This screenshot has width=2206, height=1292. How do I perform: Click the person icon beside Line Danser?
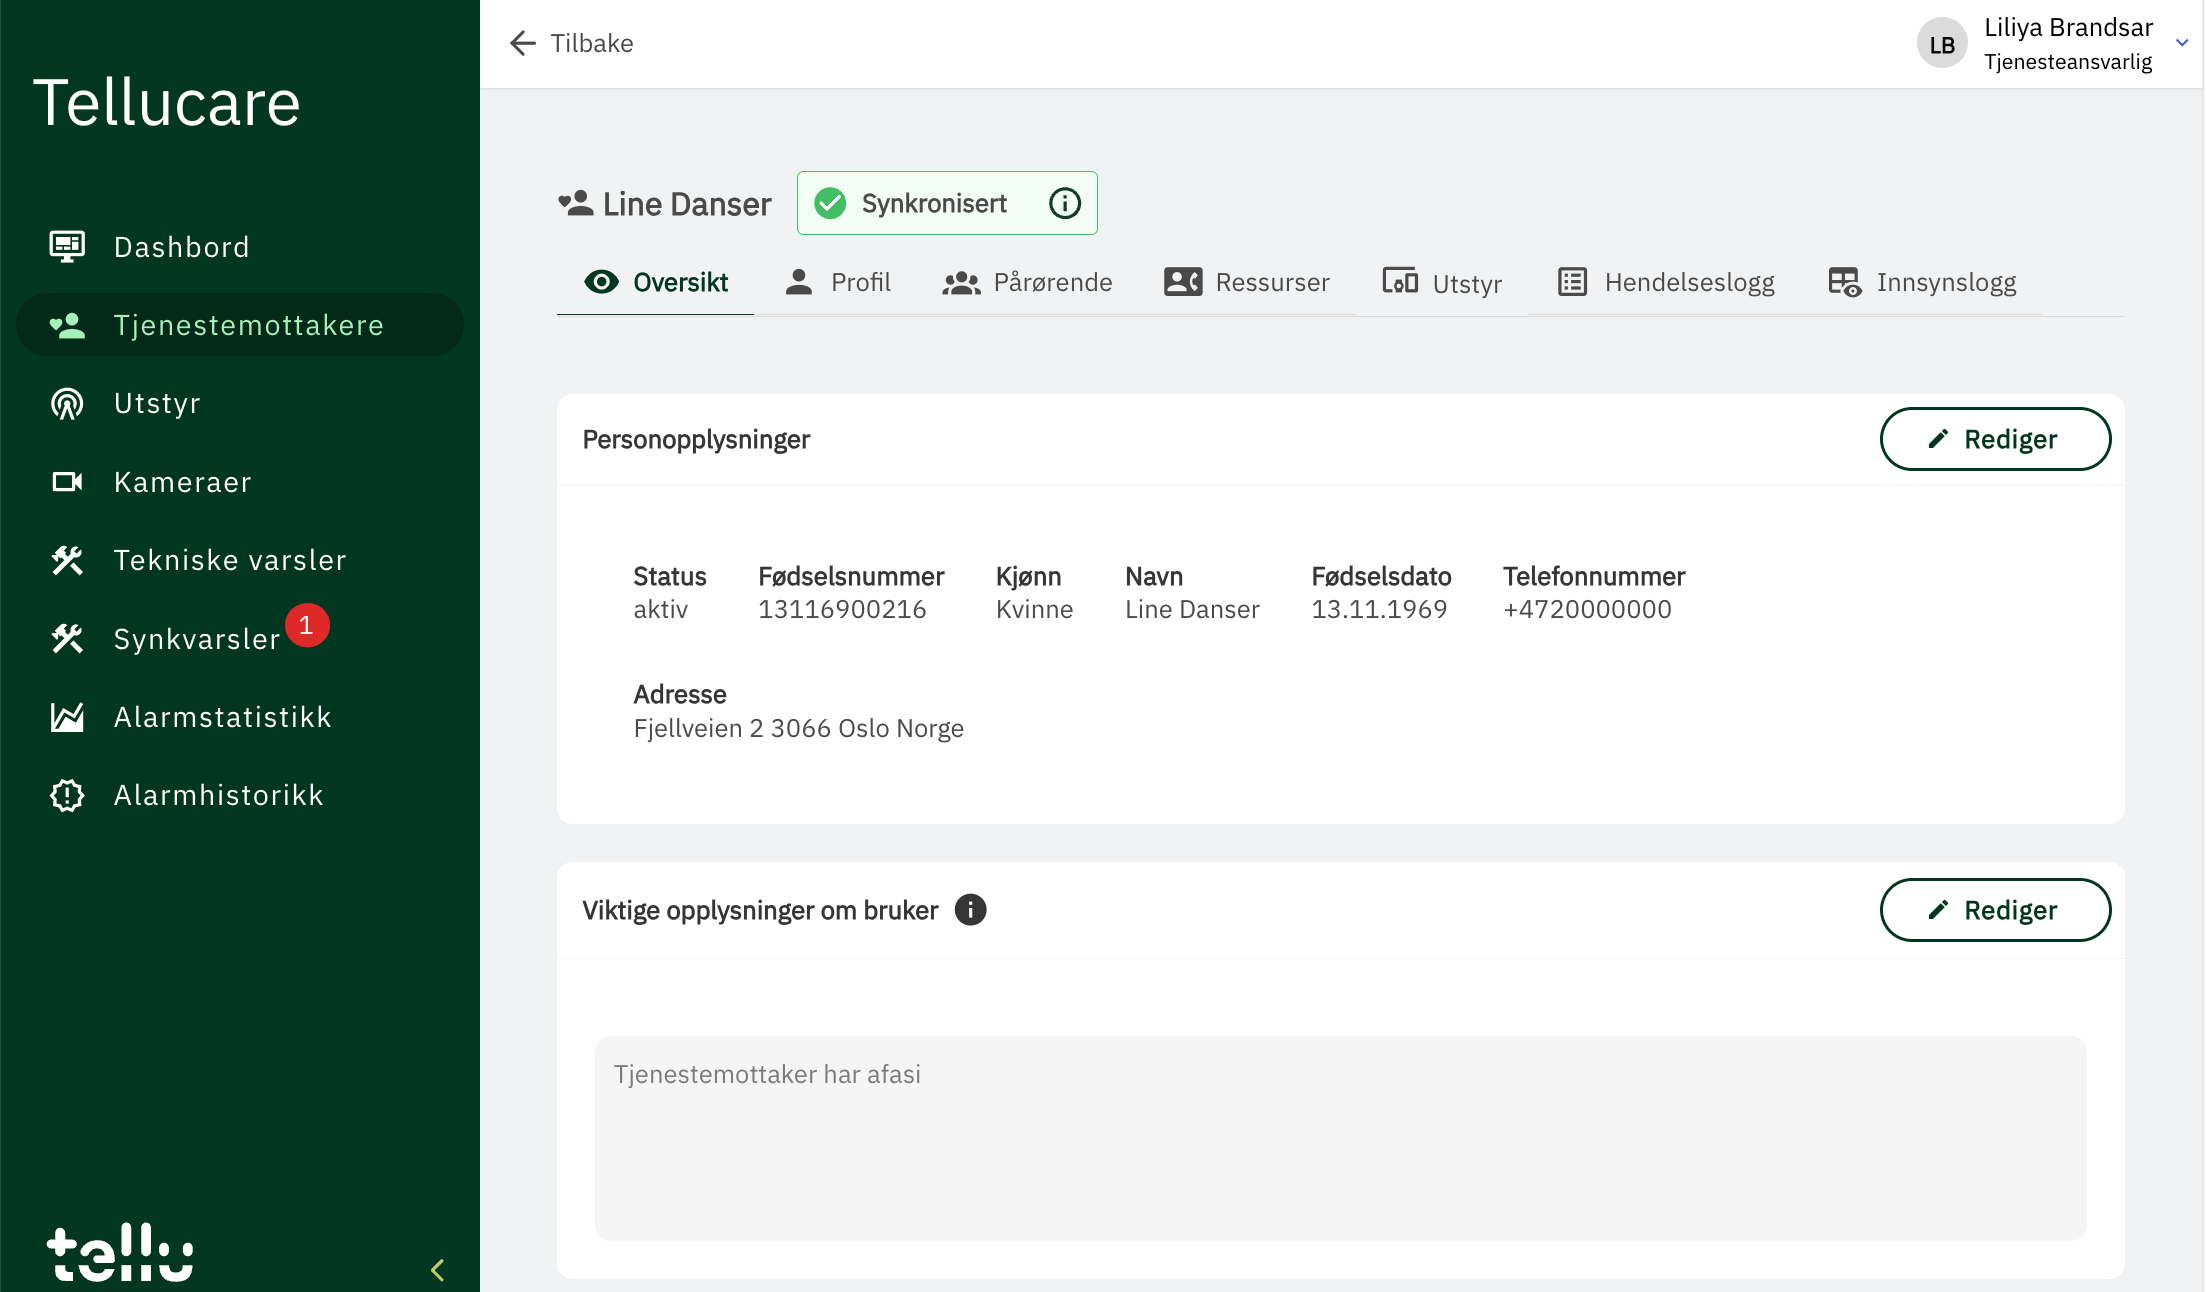pos(575,204)
